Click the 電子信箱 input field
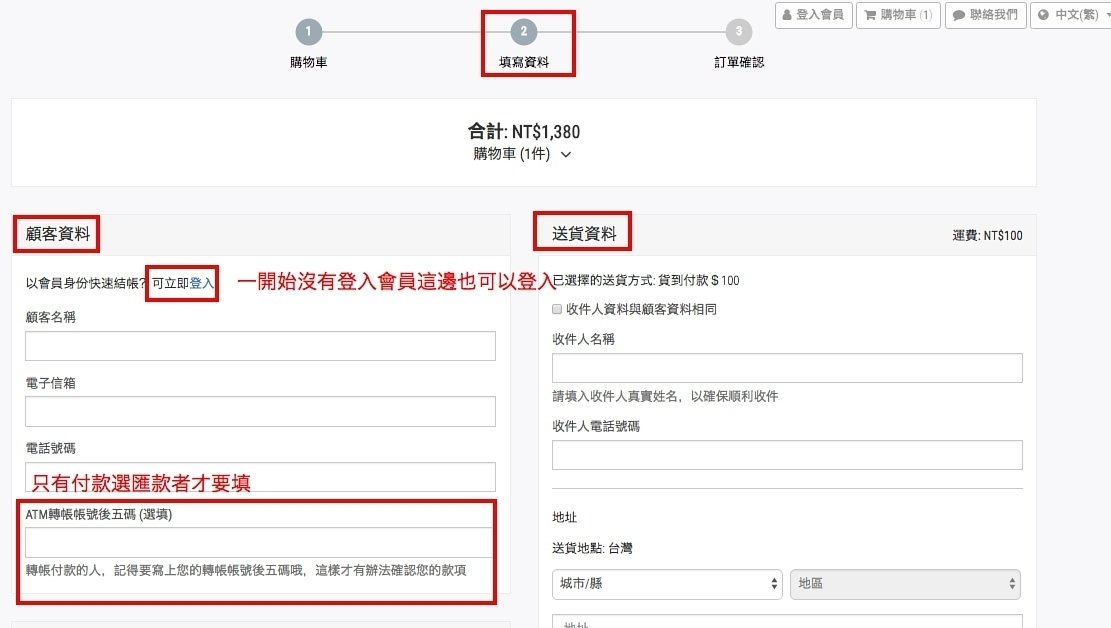Image resolution: width=1111 pixels, height=628 pixels. coord(259,411)
